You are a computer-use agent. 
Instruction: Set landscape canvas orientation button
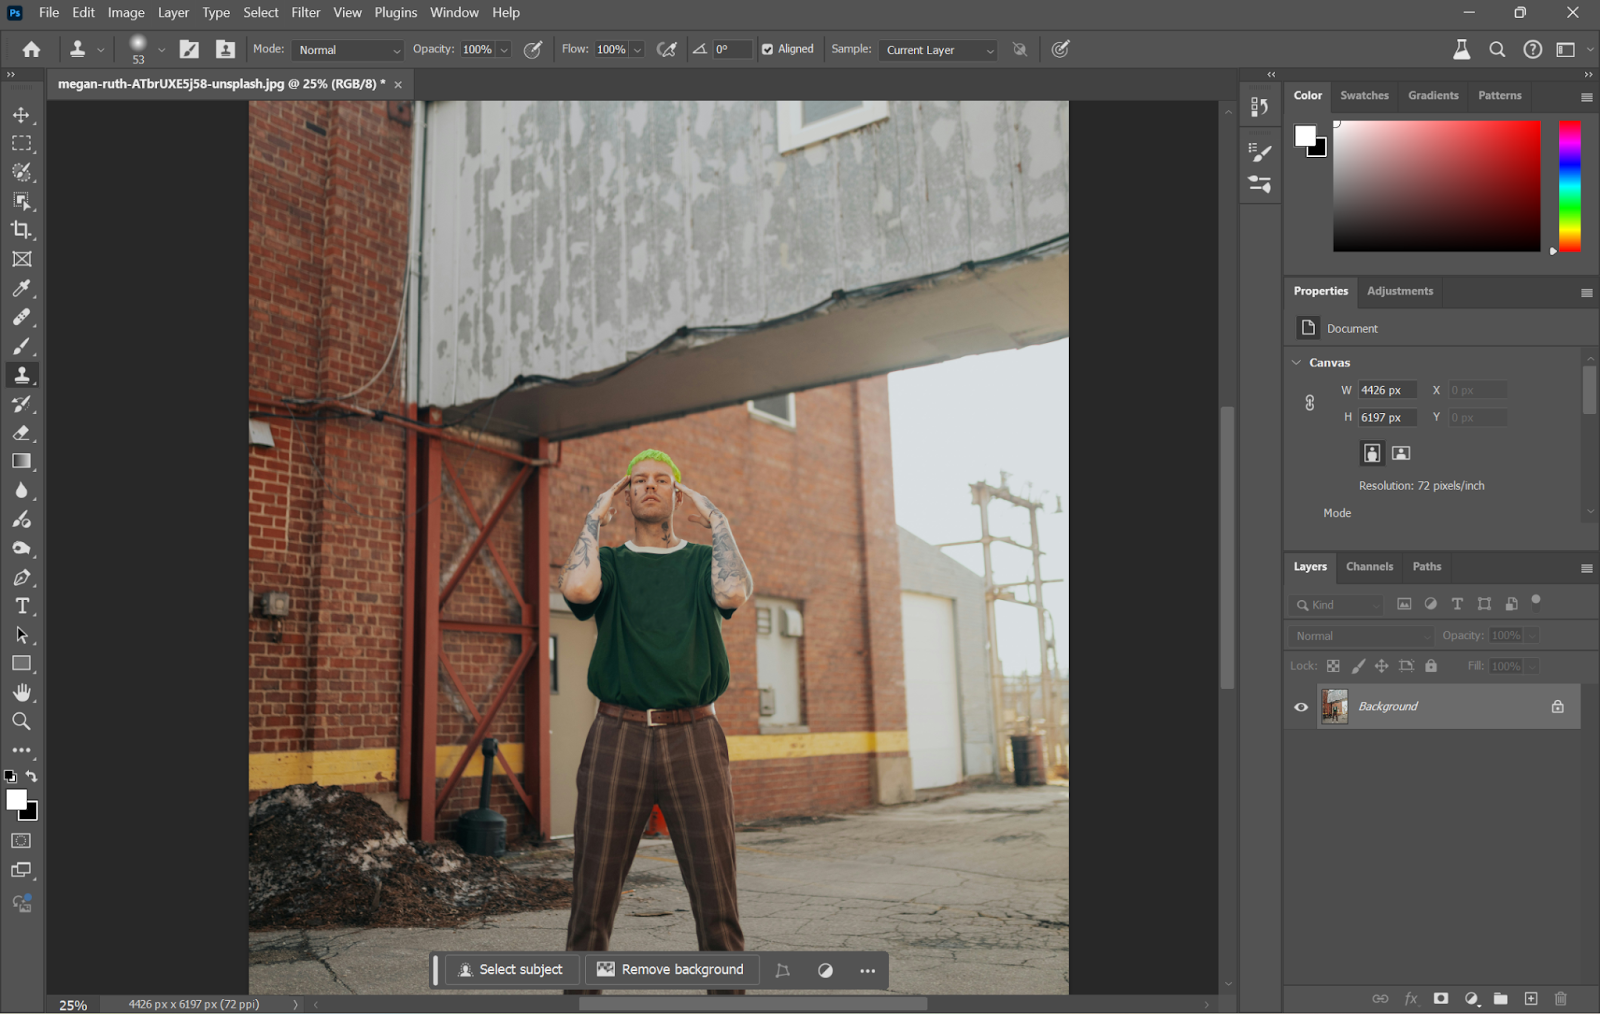coord(1401,453)
